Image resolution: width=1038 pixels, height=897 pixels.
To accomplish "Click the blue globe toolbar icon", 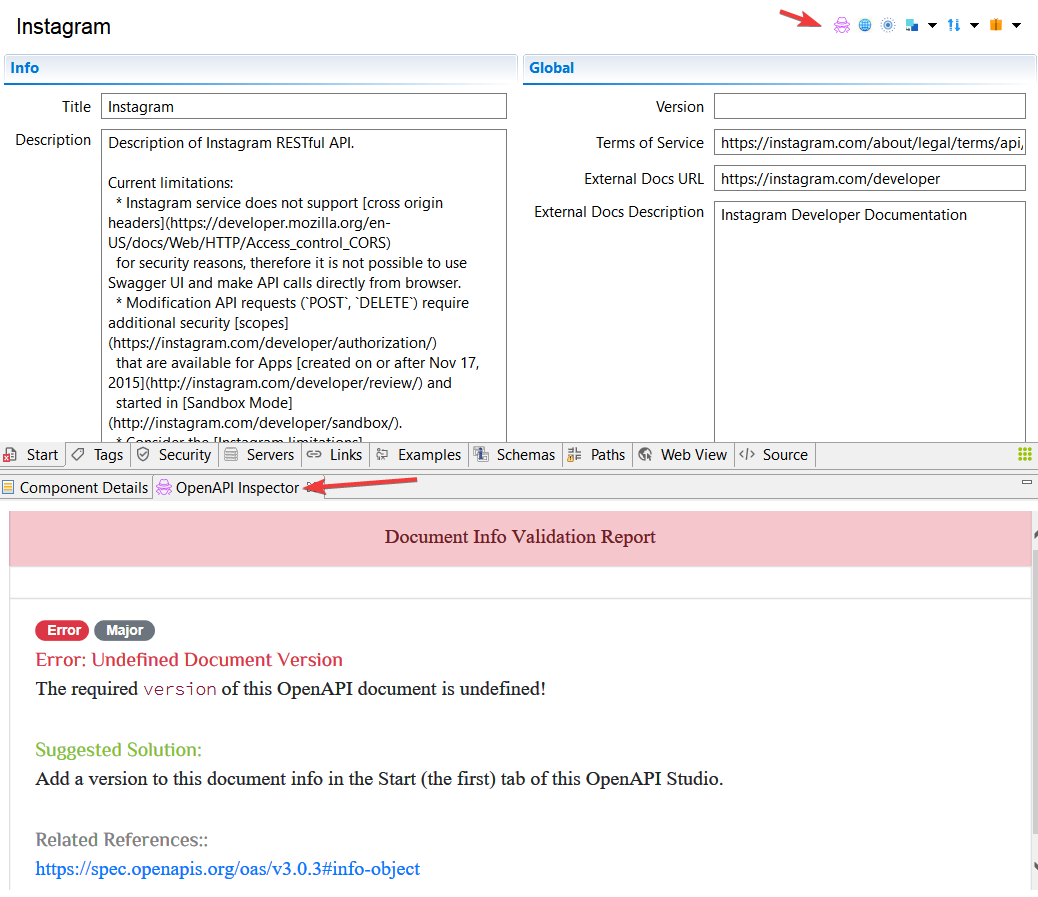I will tap(865, 25).
